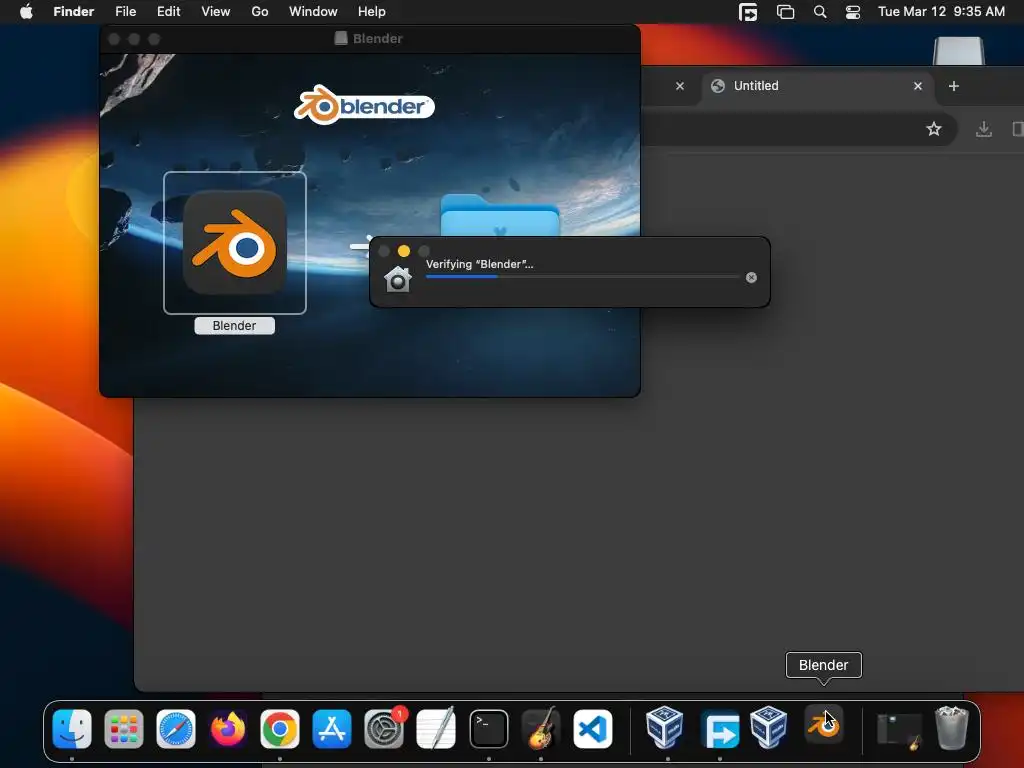Screen dimensions: 1024x768
Task: Click the blue arrow status icon in the menu bar
Action: 748,12
